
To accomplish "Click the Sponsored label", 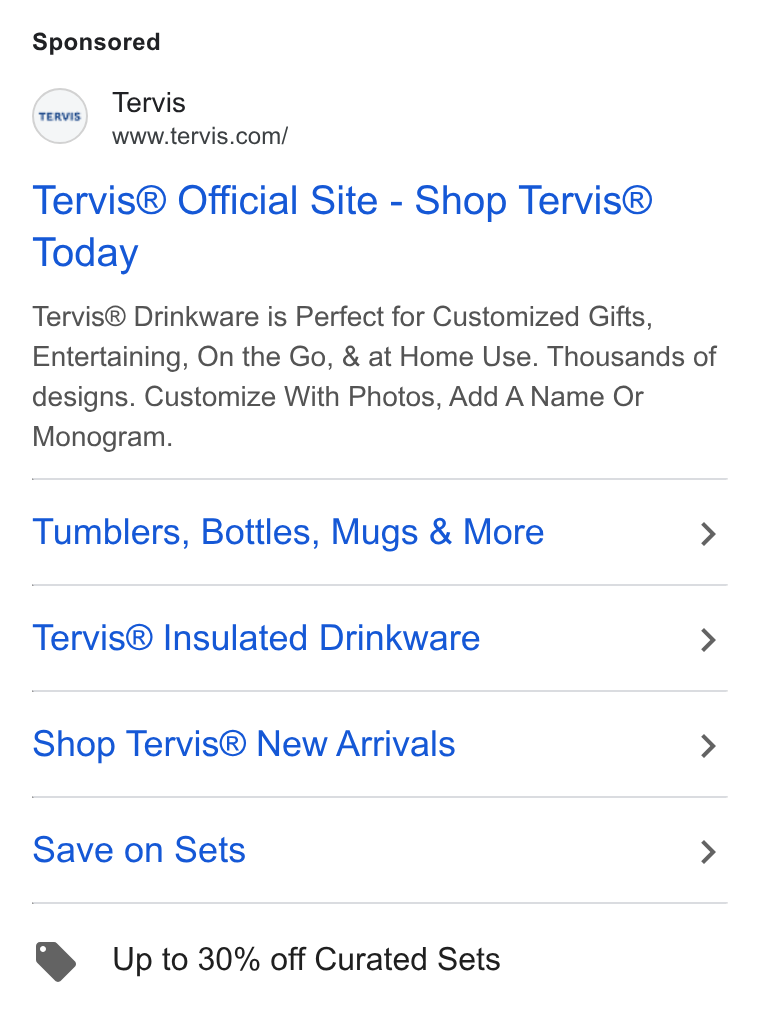I will click(96, 42).
